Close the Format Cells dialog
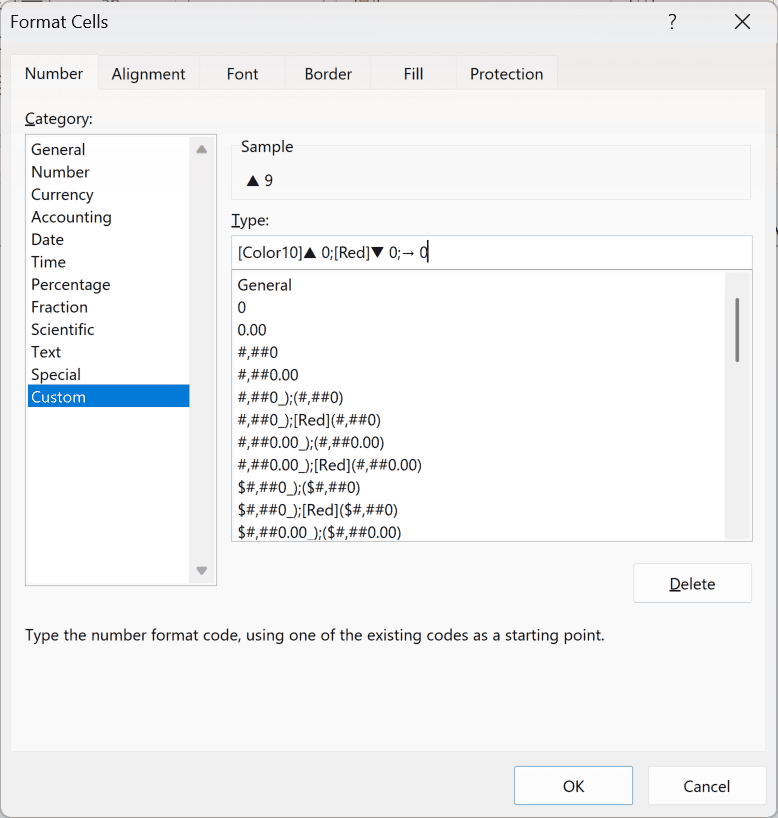 pyautogui.click(x=742, y=22)
